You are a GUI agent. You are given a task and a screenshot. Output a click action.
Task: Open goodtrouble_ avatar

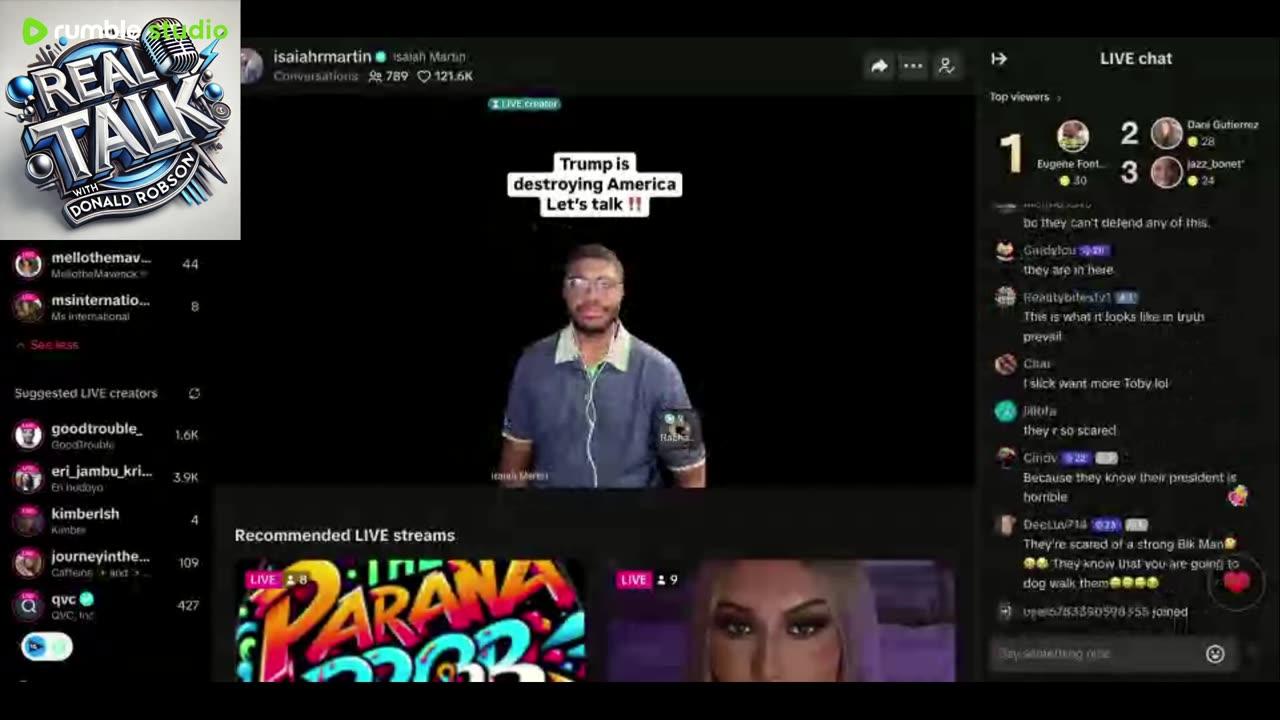click(29, 435)
